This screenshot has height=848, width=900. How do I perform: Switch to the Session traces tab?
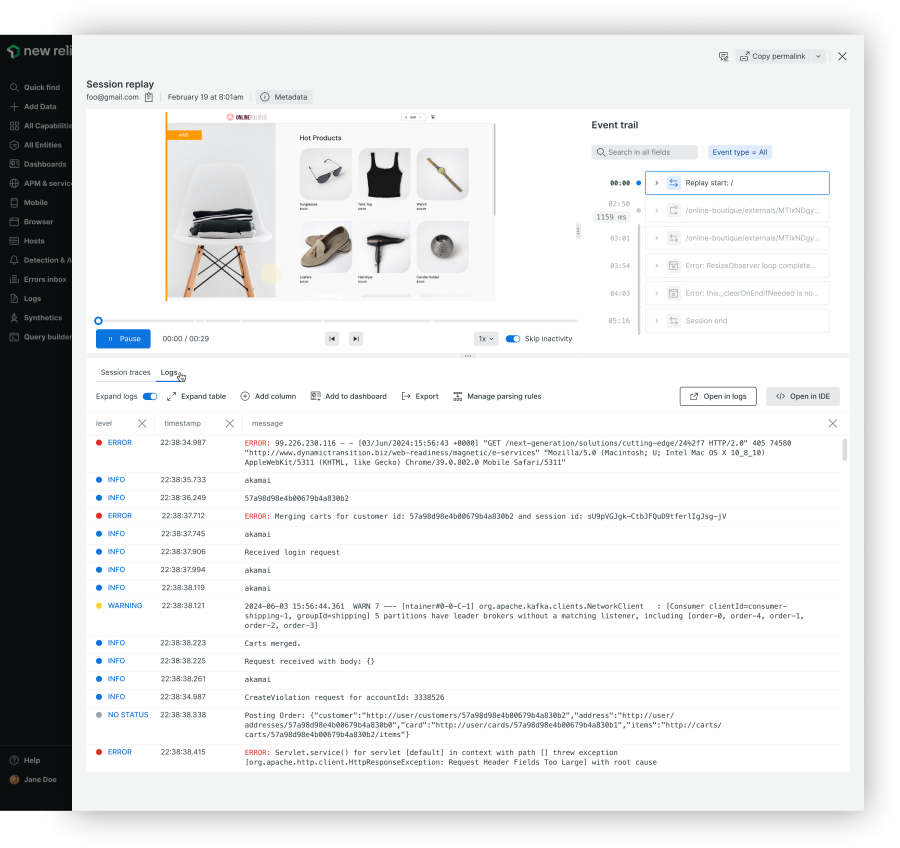pos(125,372)
